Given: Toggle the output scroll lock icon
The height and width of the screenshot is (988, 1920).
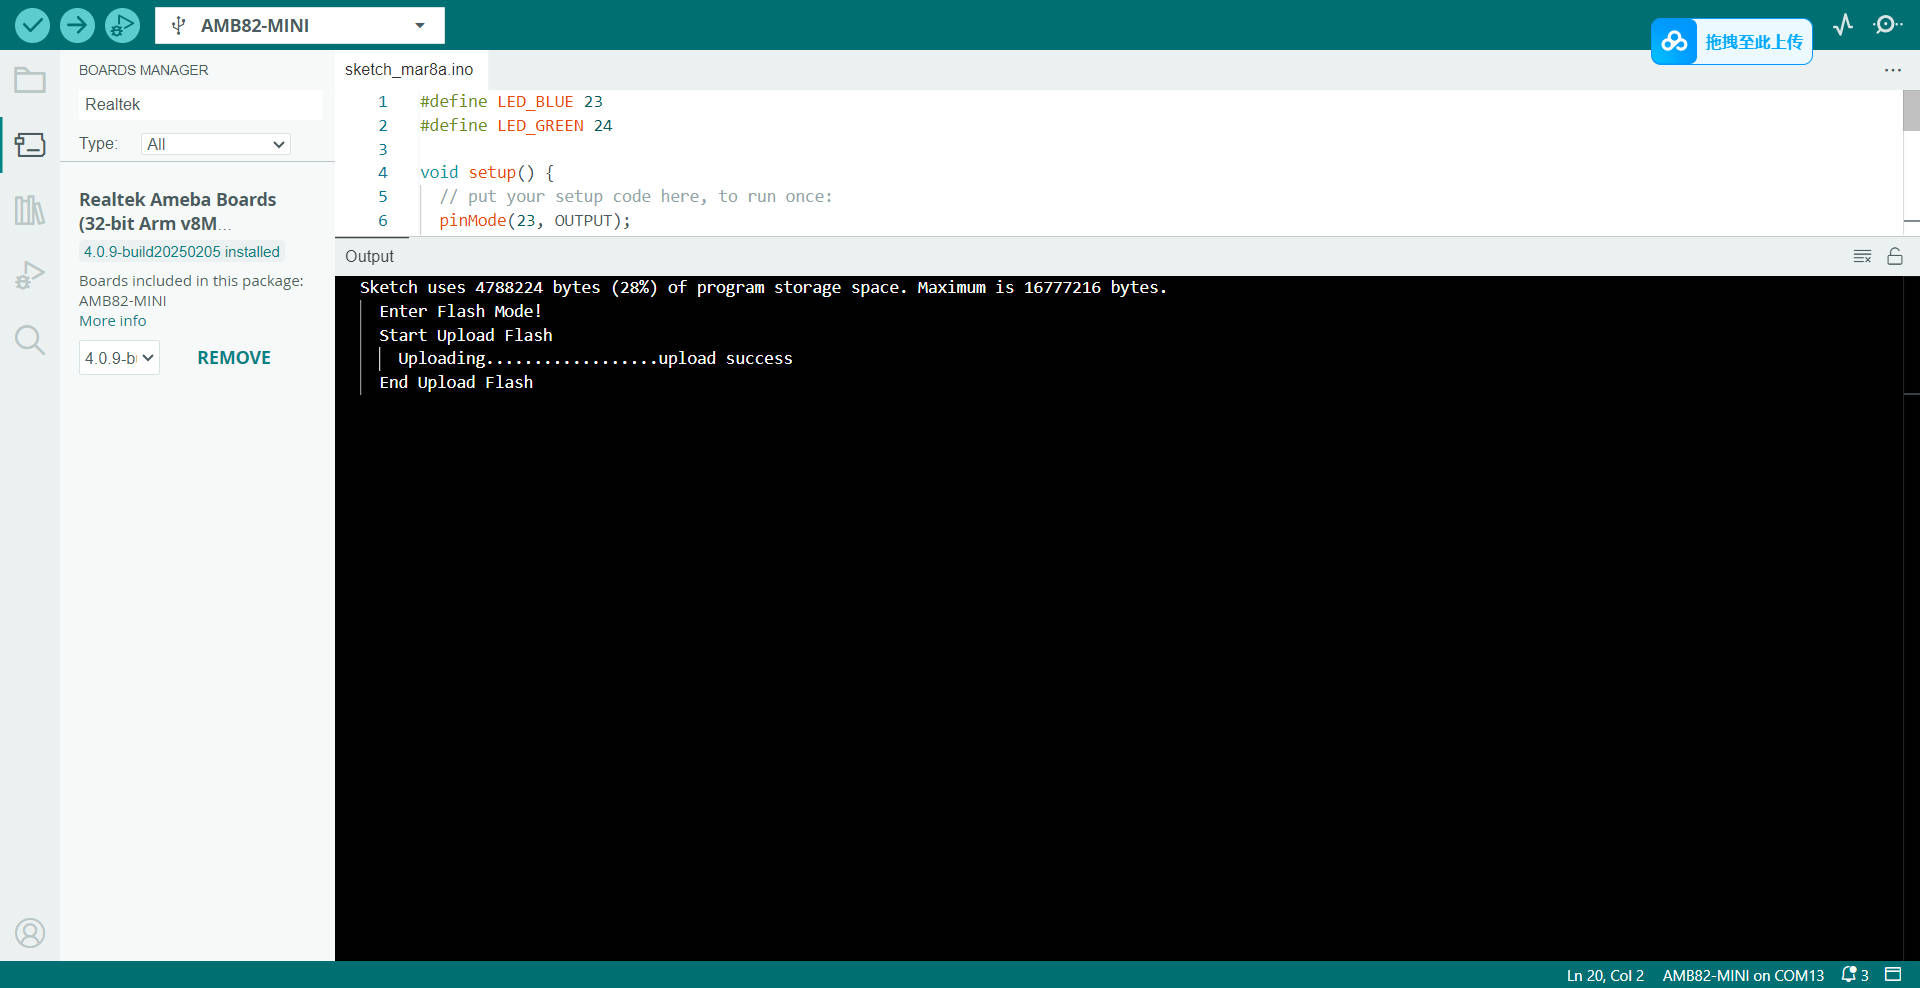Looking at the screenshot, I should 1894,256.
